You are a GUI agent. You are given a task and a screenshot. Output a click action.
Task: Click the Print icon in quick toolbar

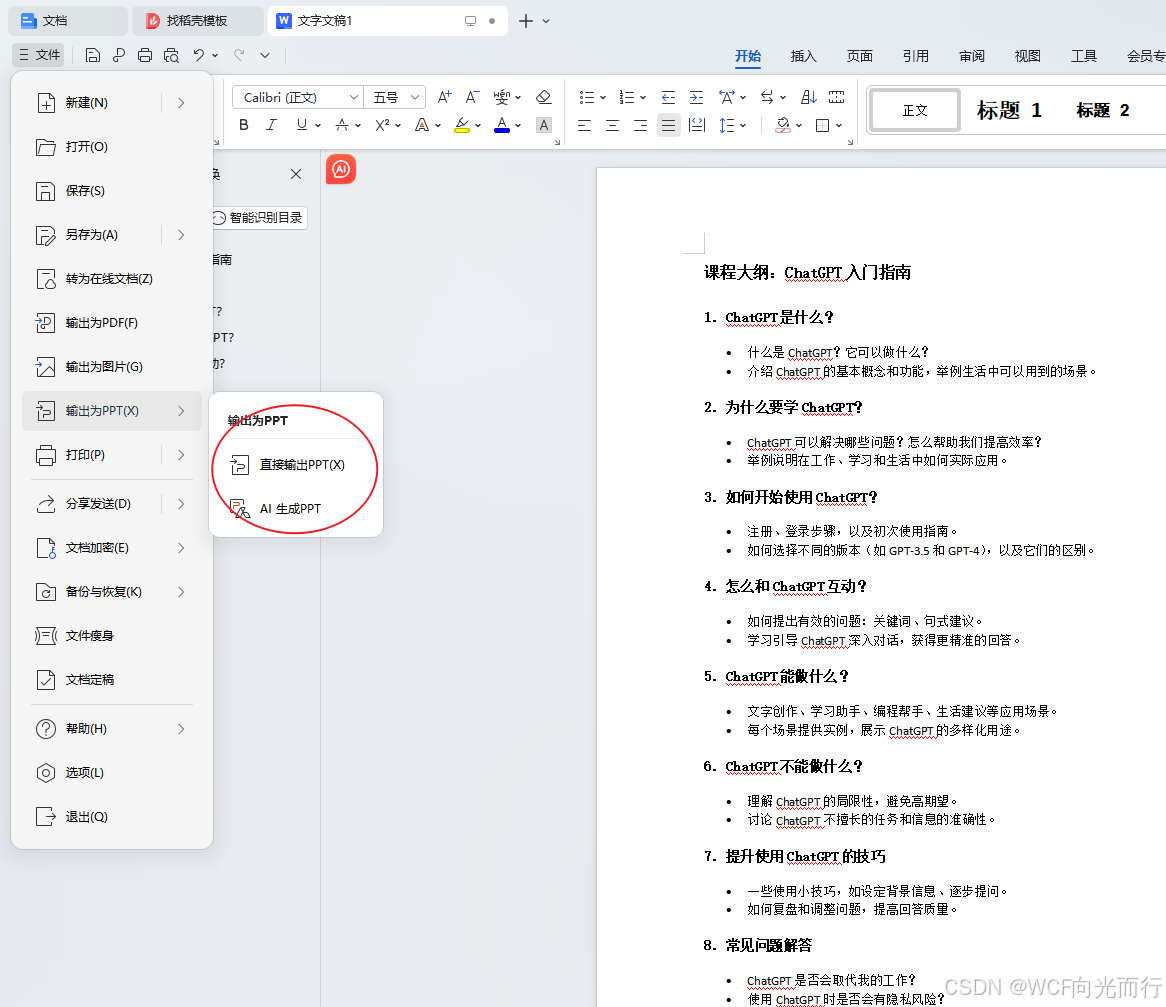[145, 55]
